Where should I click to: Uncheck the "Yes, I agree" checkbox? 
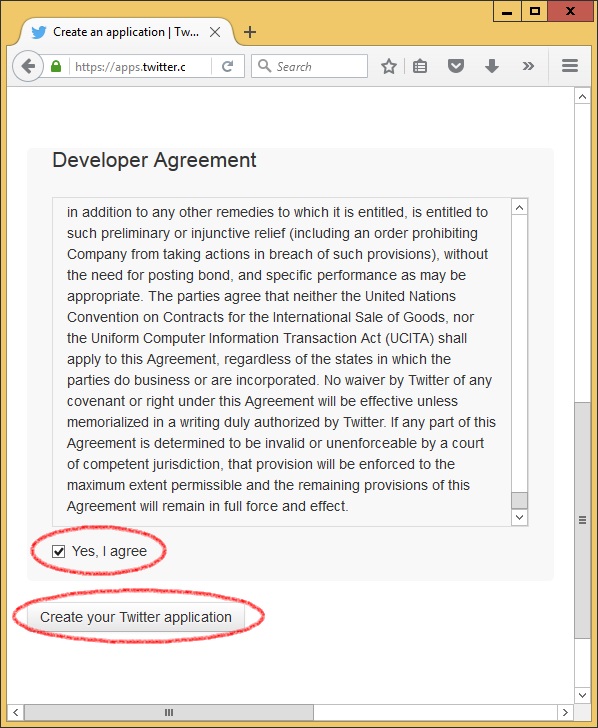(x=58, y=551)
